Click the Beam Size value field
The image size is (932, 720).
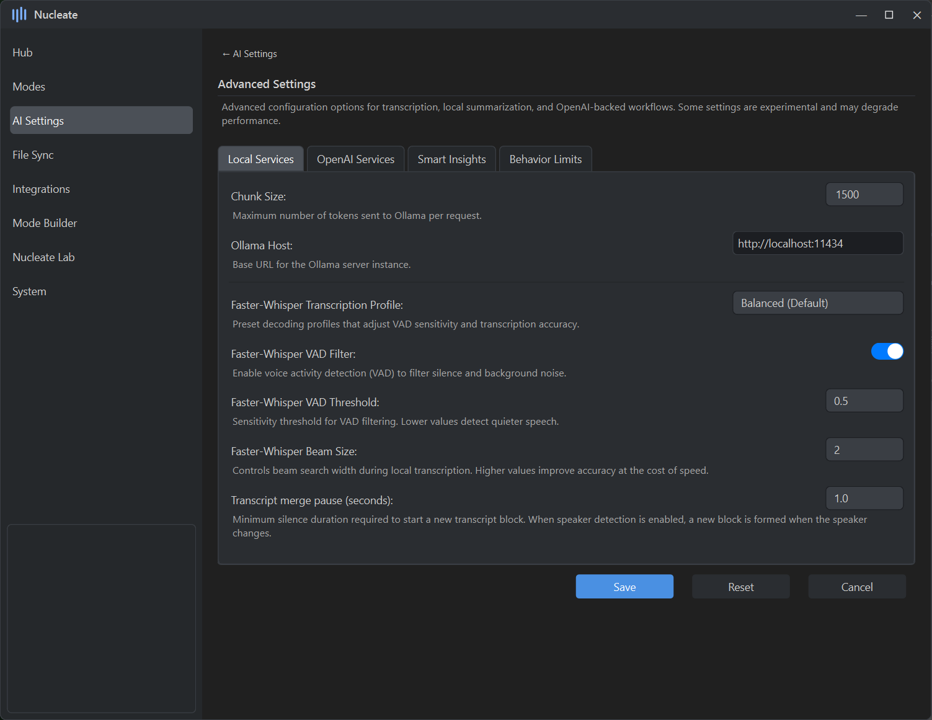point(864,450)
